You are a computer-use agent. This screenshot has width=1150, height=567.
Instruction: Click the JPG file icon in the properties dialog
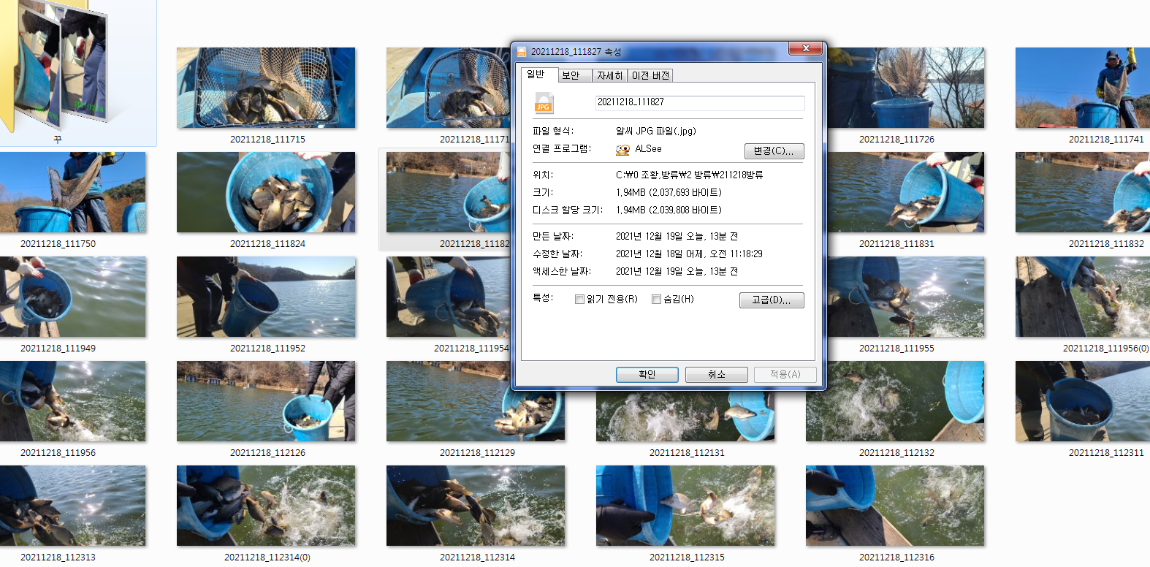click(x=543, y=103)
